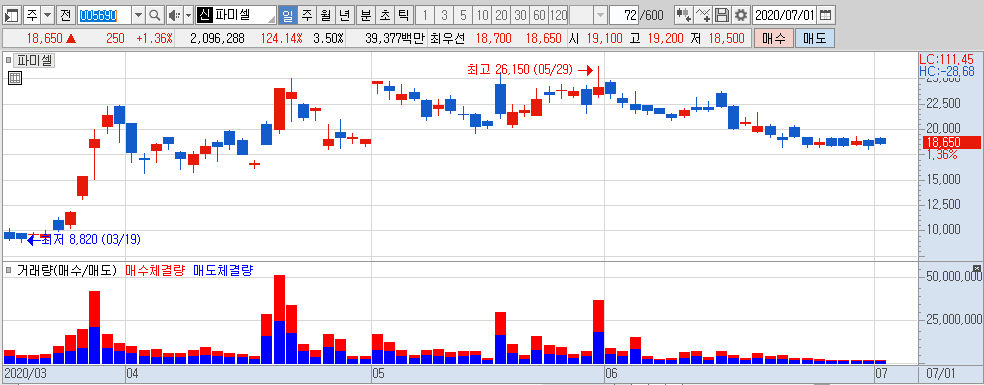Viewport: 984px width, 385px height.
Task: Open the 주 market type dropdown arrow
Action: [x=48, y=14]
